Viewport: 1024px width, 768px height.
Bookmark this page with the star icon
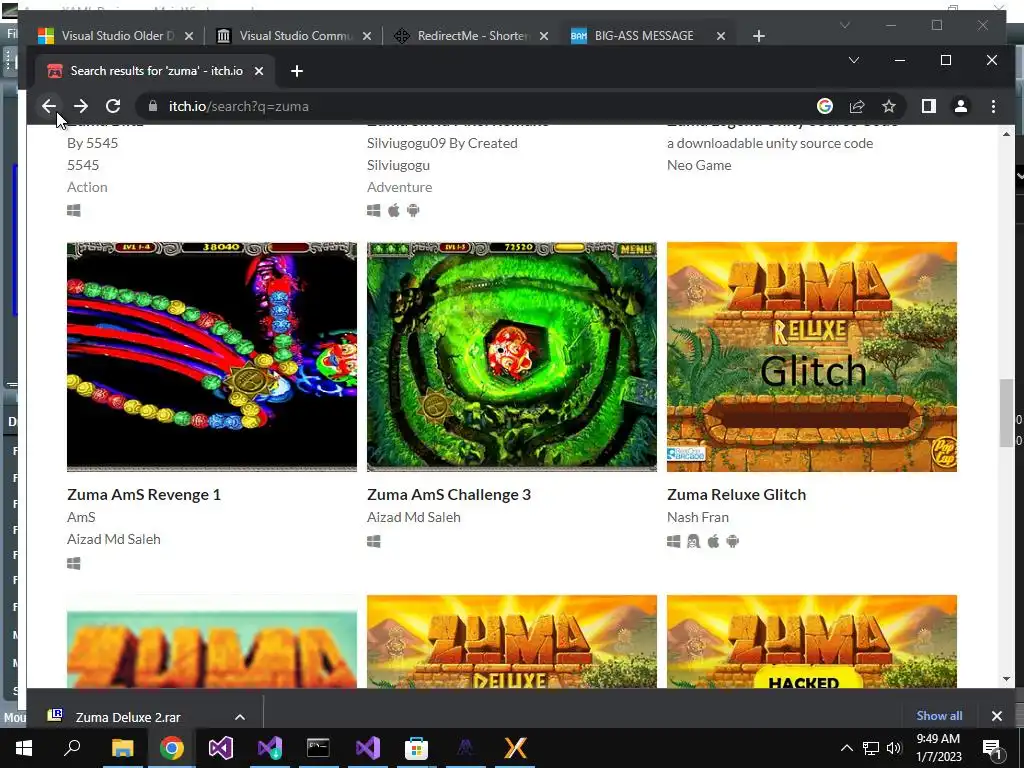pos(889,106)
